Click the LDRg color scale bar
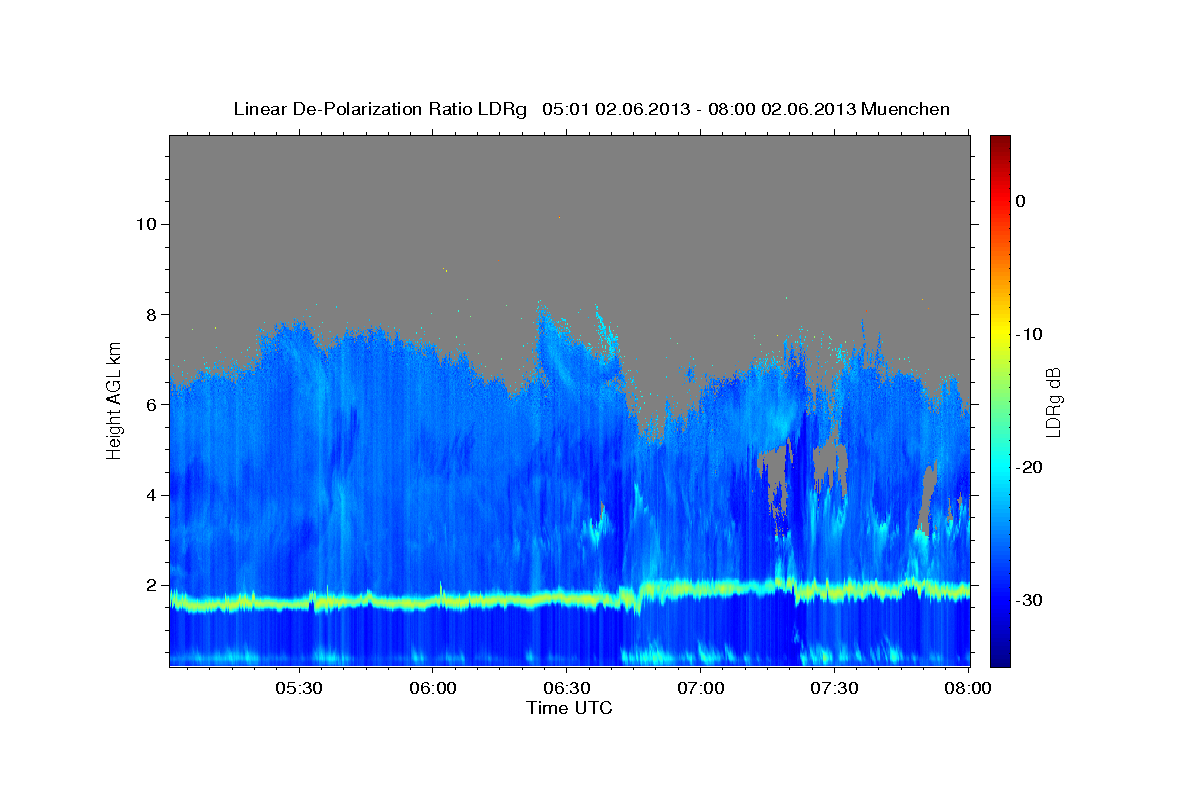Screen dimensions: 1200x800 pos(1000,401)
